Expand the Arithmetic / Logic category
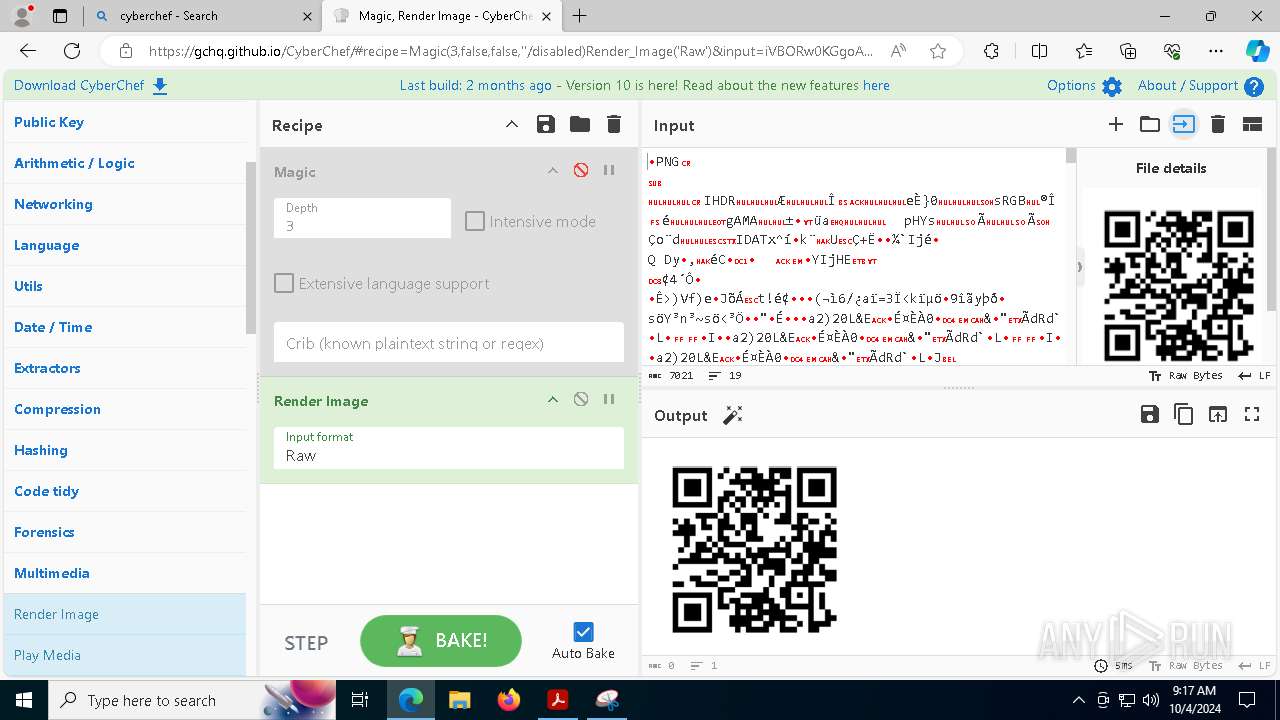 [x=125, y=163]
